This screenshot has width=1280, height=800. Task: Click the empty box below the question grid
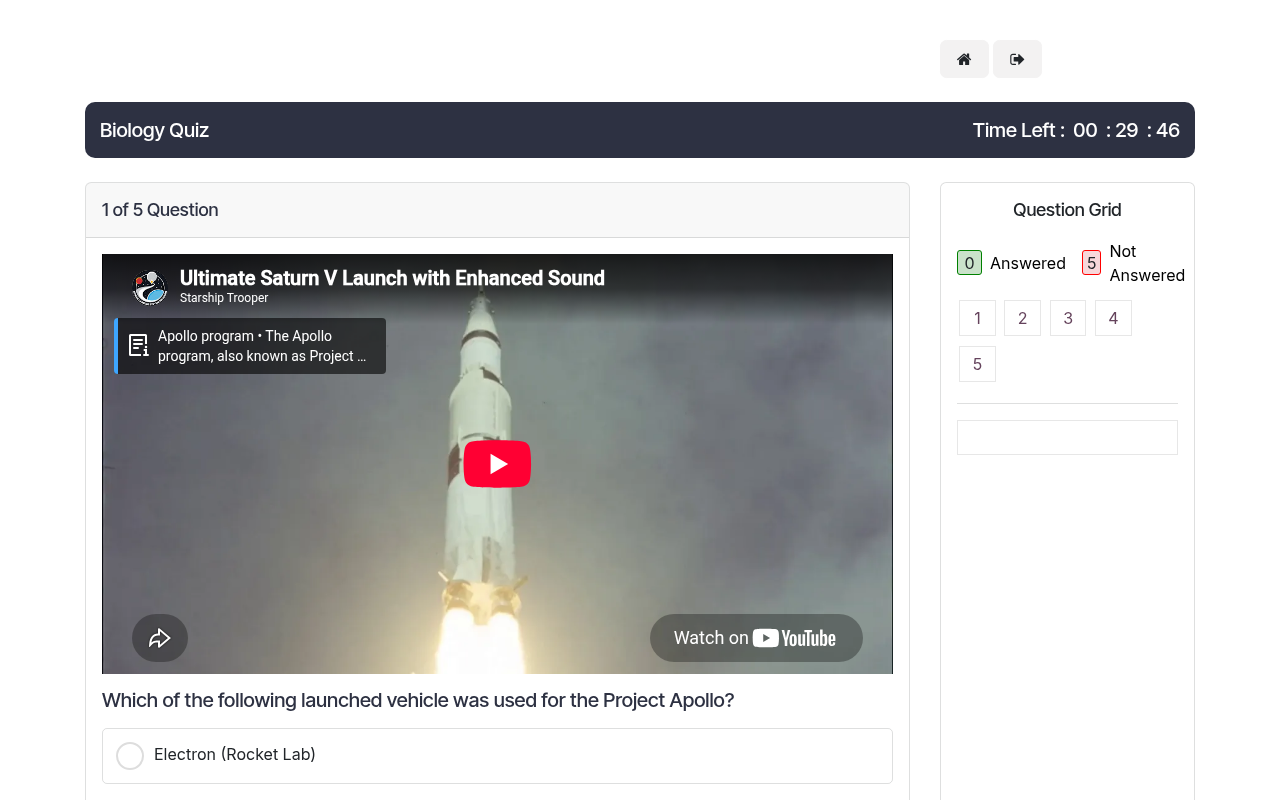pyautogui.click(x=1067, y=437)
